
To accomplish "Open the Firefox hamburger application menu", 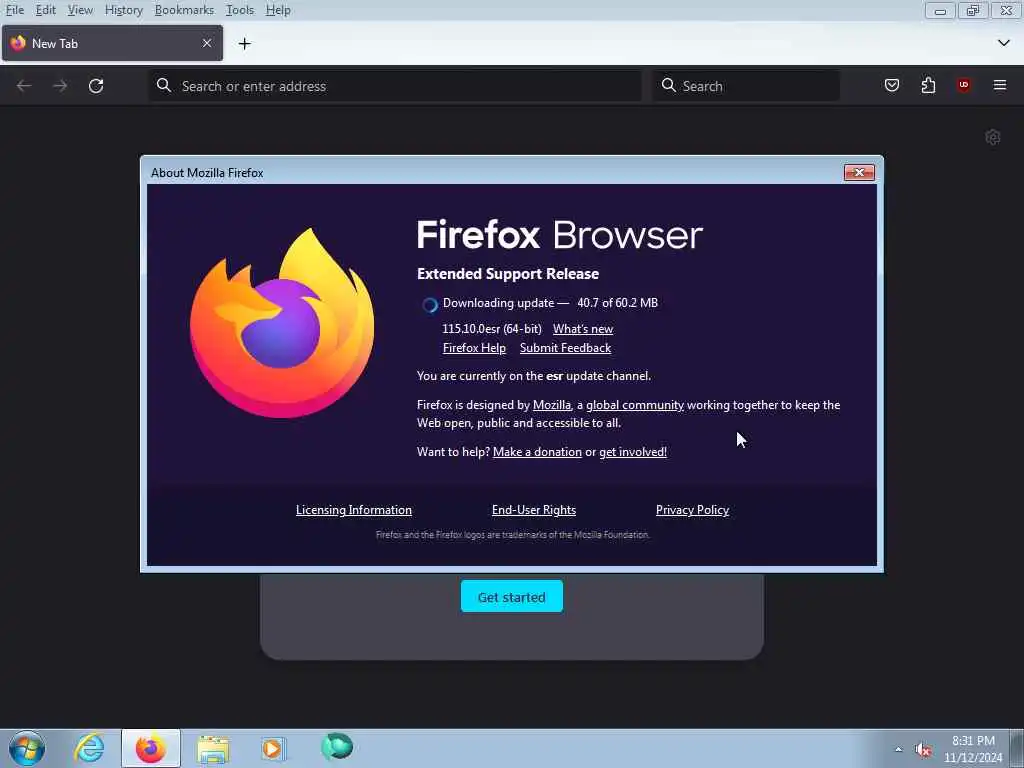I will click(1000, 85).
